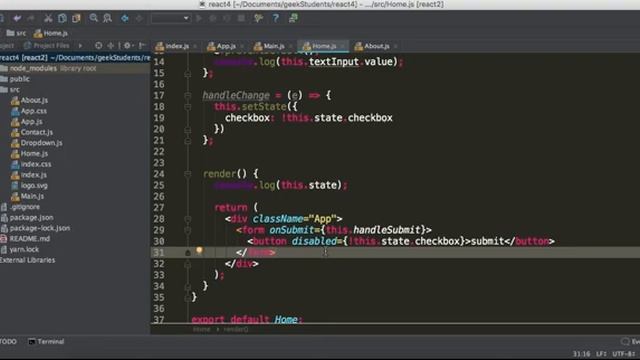Click the UTF-8 encoding in the status bar
The width and height of the screenshot is (640, 360).
pyautogui.click(x=623, y=354)
